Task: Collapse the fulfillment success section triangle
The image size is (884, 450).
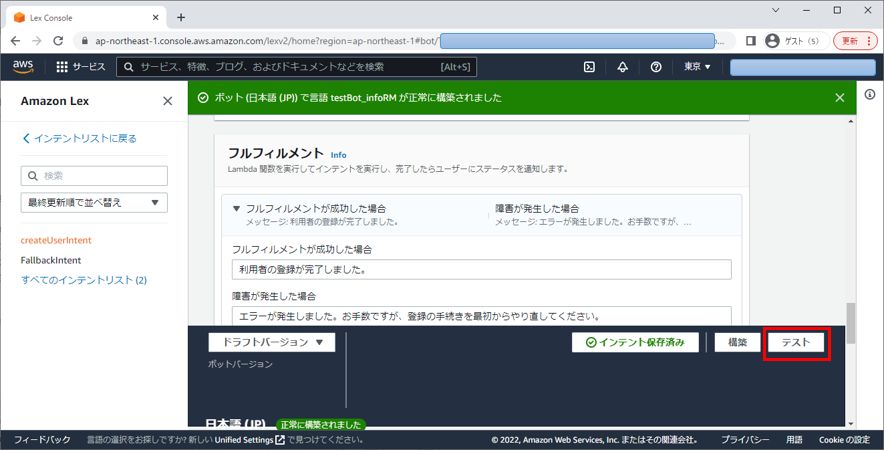Action: tap(236, 209)
